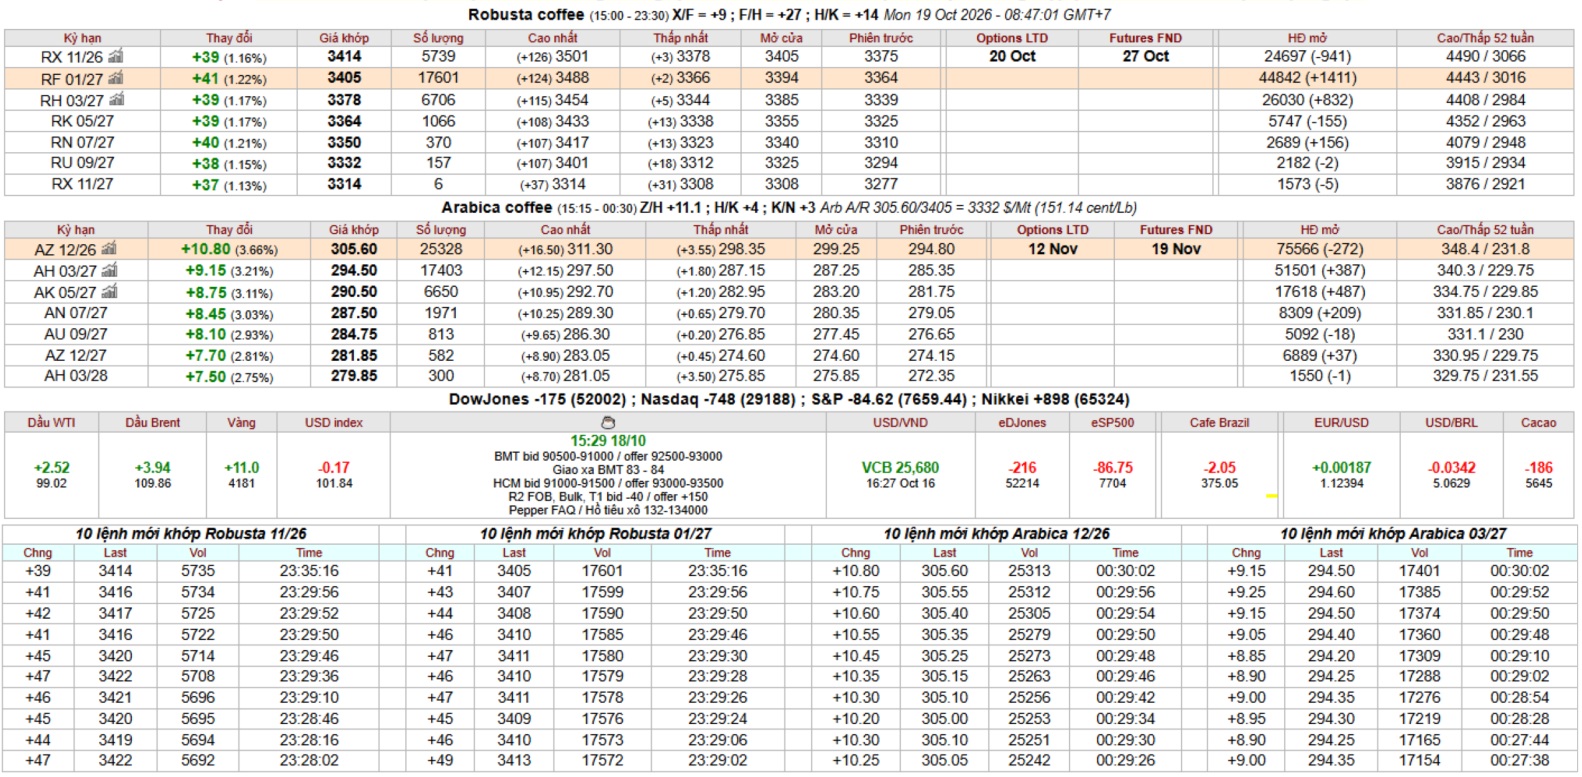
Task: Click the 44842 (+1411) open interest value
Action: coord(1307,78)
